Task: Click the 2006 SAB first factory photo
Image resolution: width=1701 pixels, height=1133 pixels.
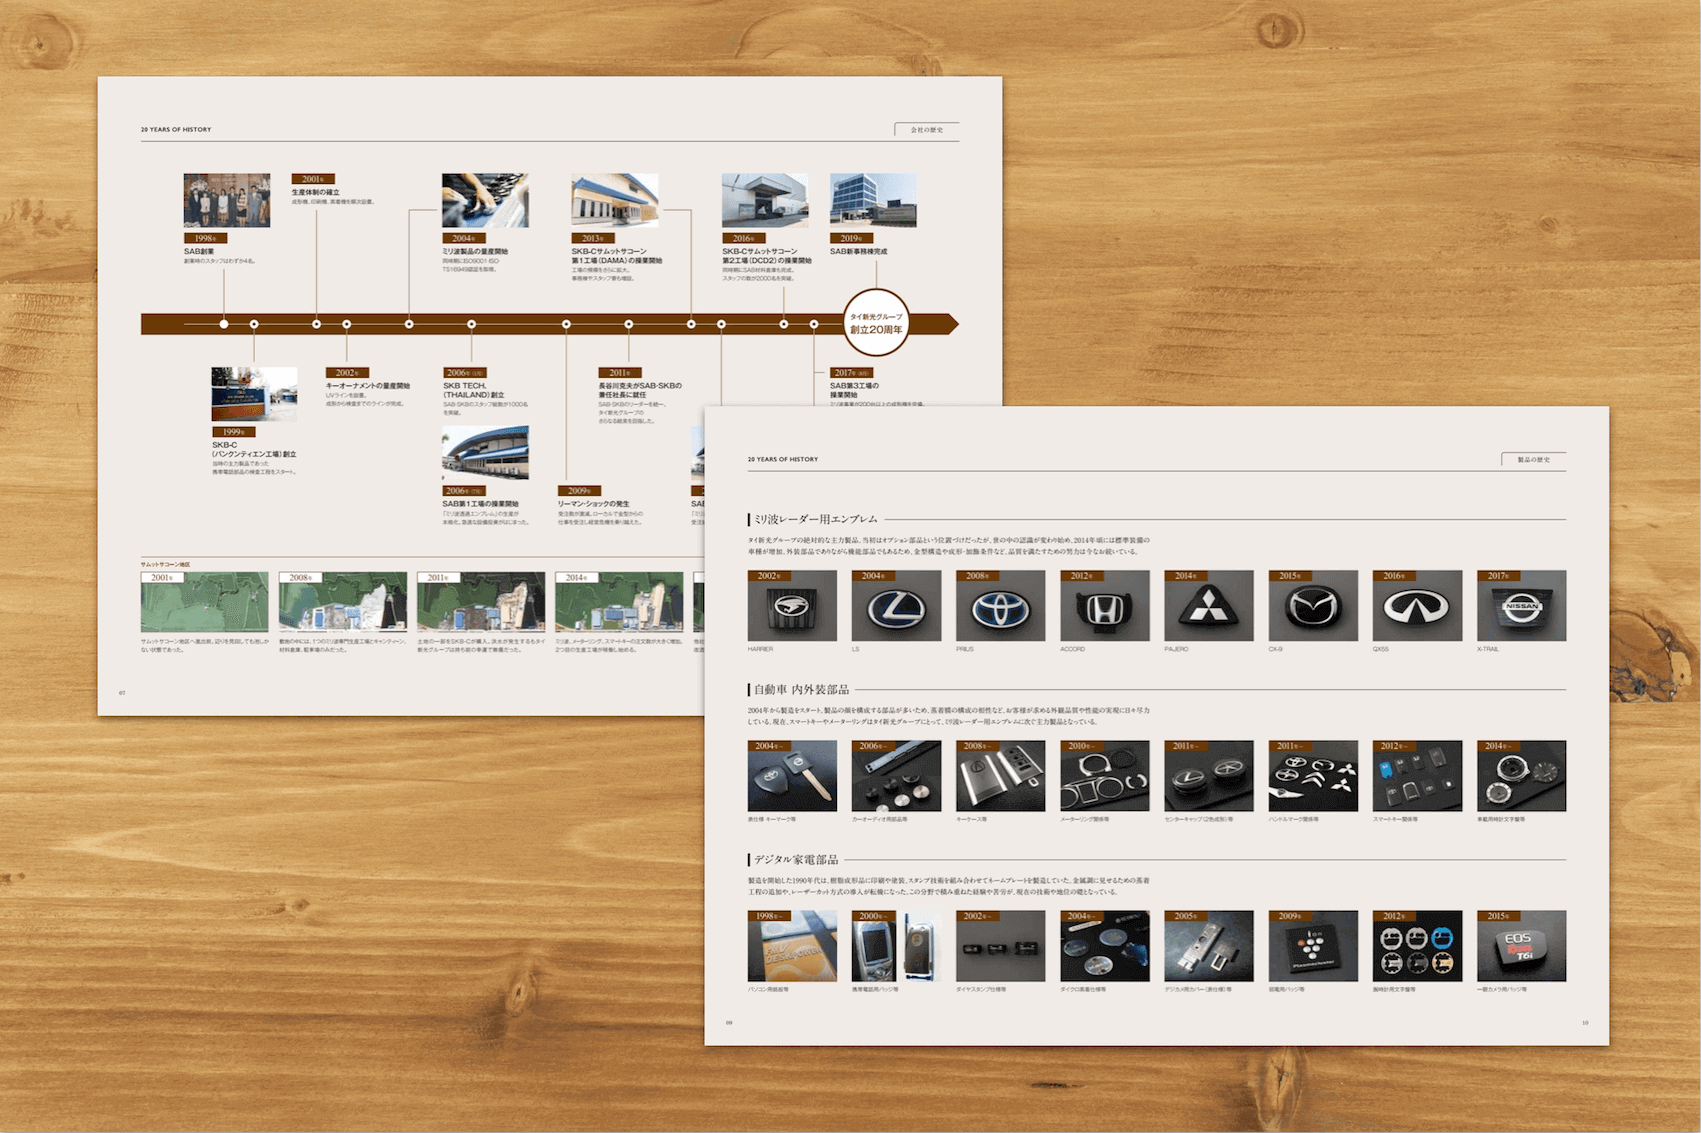Action: 485,453
